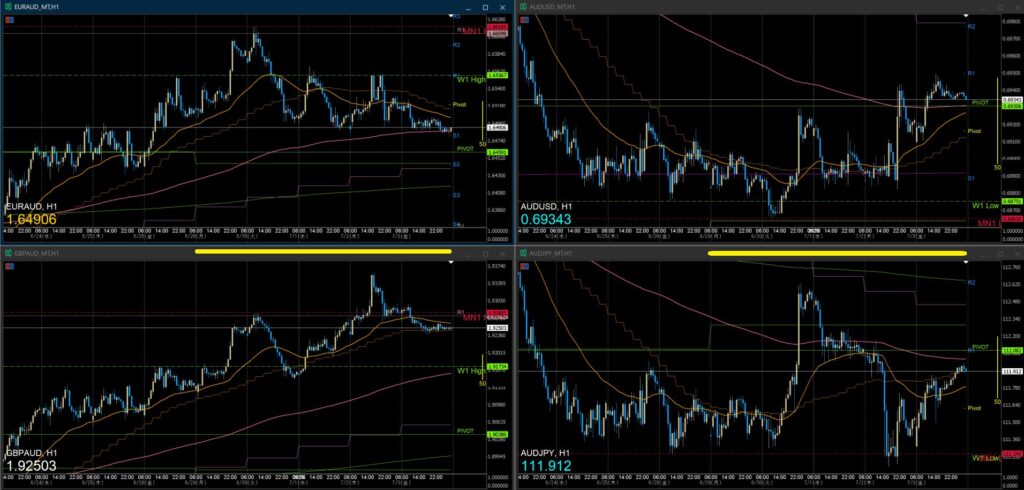Minimize the EURAUD chart window
The width and height of the screenshot is (1024, 490).
(x=469, y=7)
